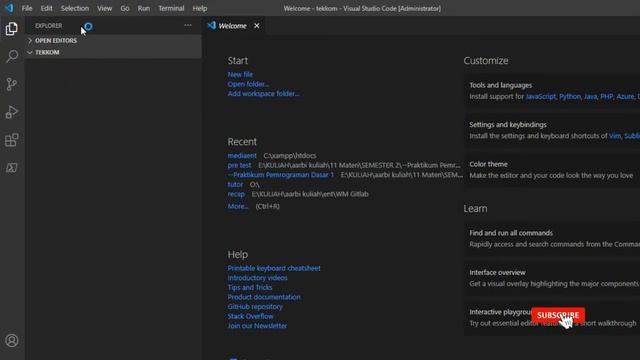Open the Selection menu

point(75,8)
